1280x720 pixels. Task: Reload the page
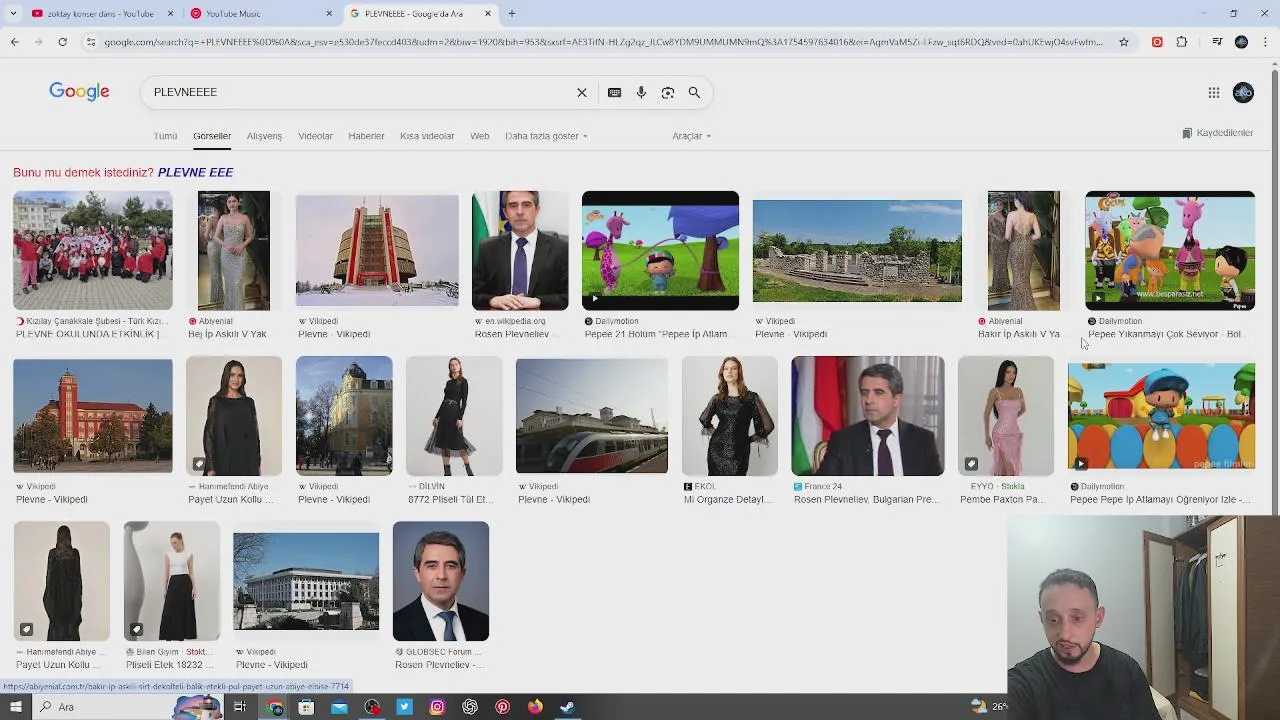tap(62, 42)
